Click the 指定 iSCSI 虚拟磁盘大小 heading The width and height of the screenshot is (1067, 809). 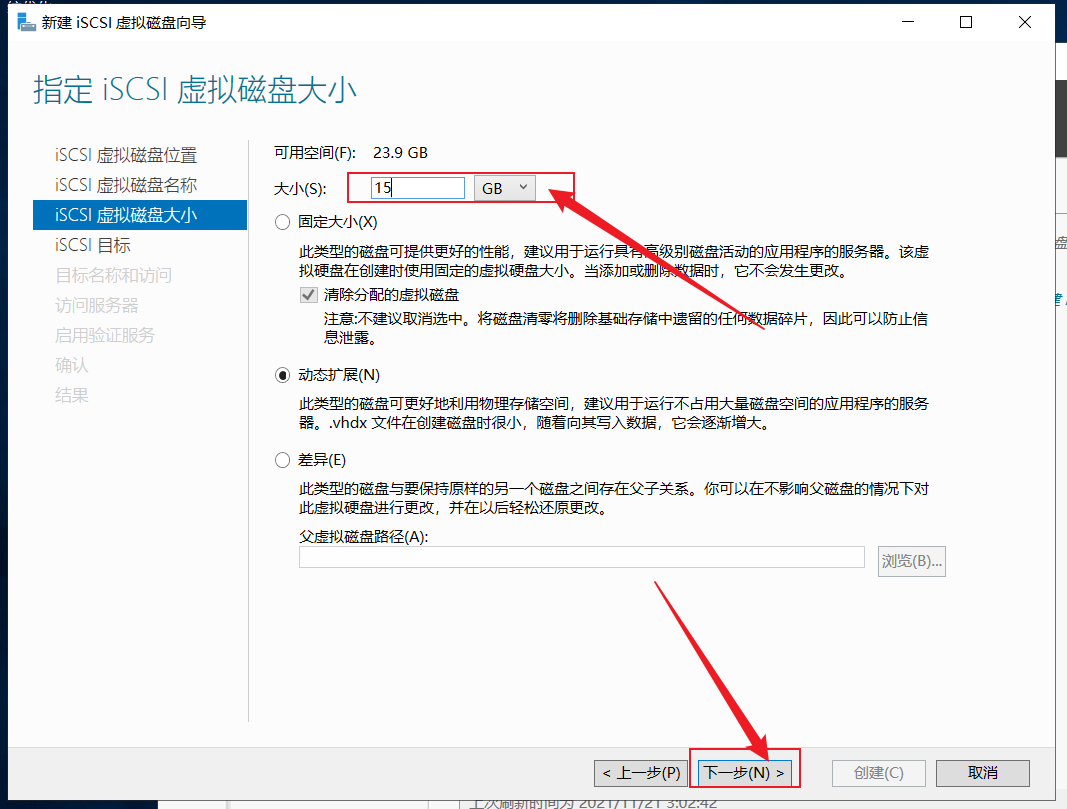click(x=195, y=90)
